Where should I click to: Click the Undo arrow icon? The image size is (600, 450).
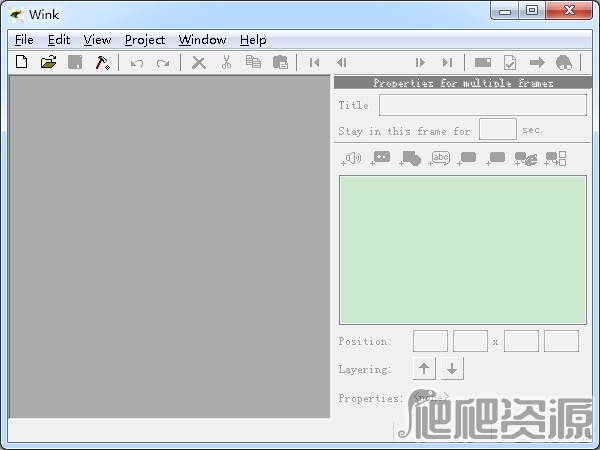(136, 62)
